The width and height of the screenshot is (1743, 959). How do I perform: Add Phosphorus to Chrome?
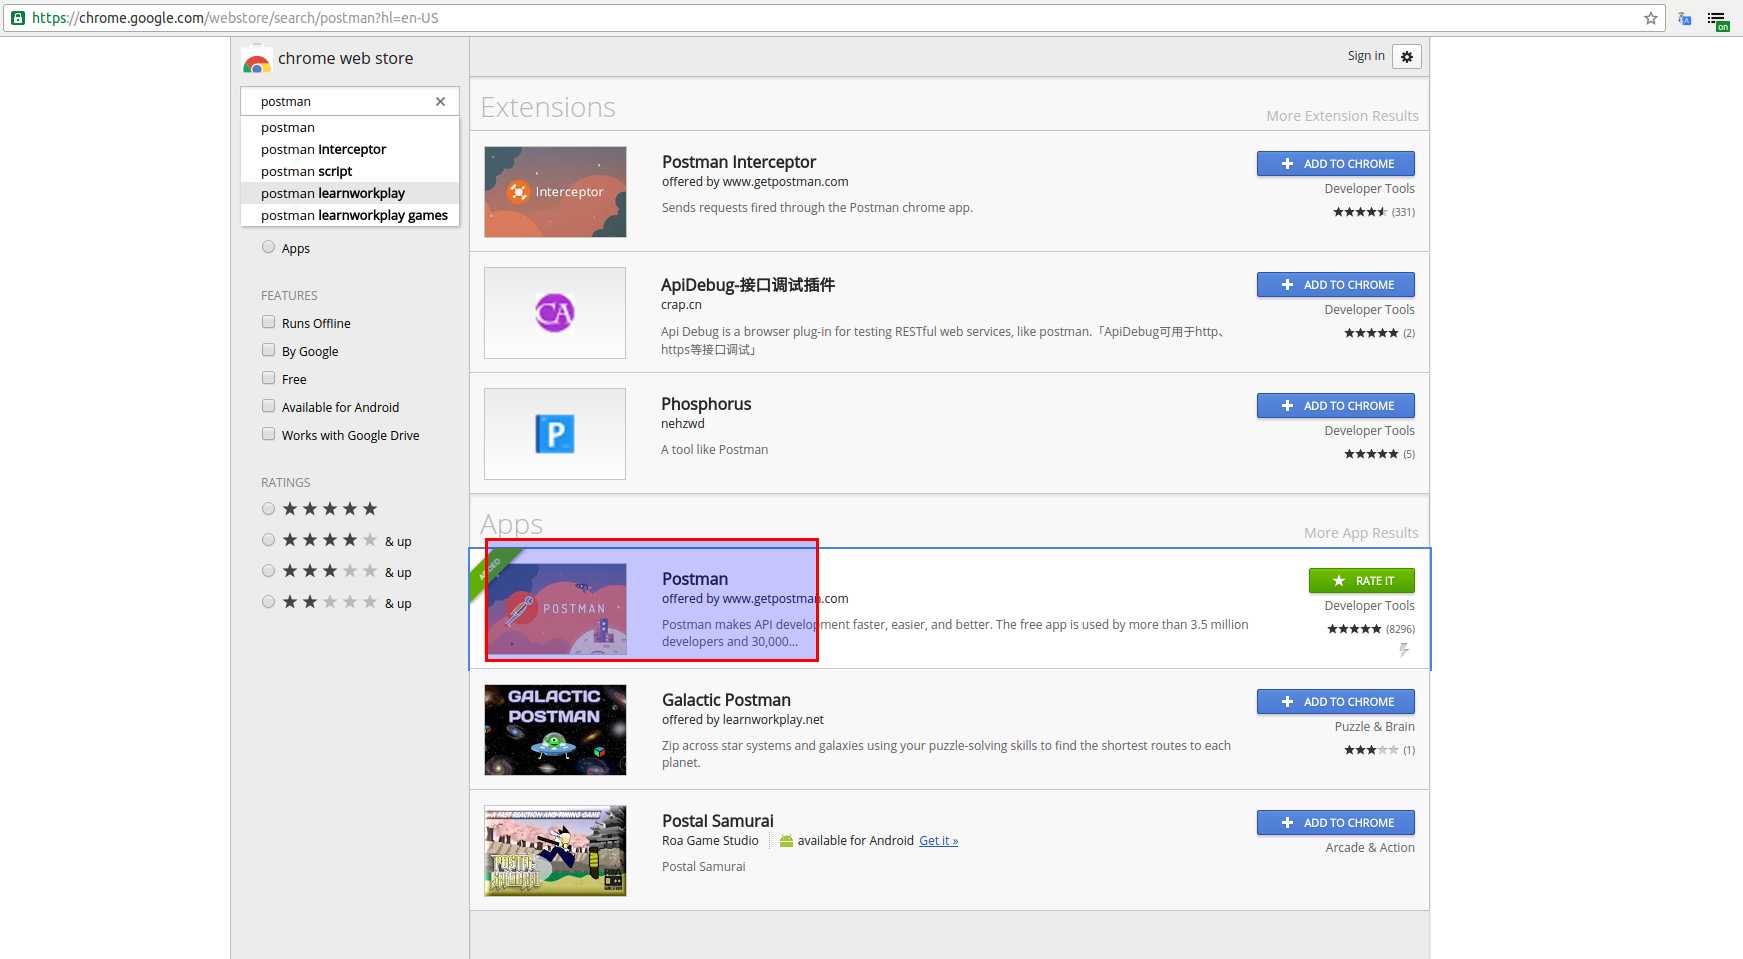tap(1336, 406)
